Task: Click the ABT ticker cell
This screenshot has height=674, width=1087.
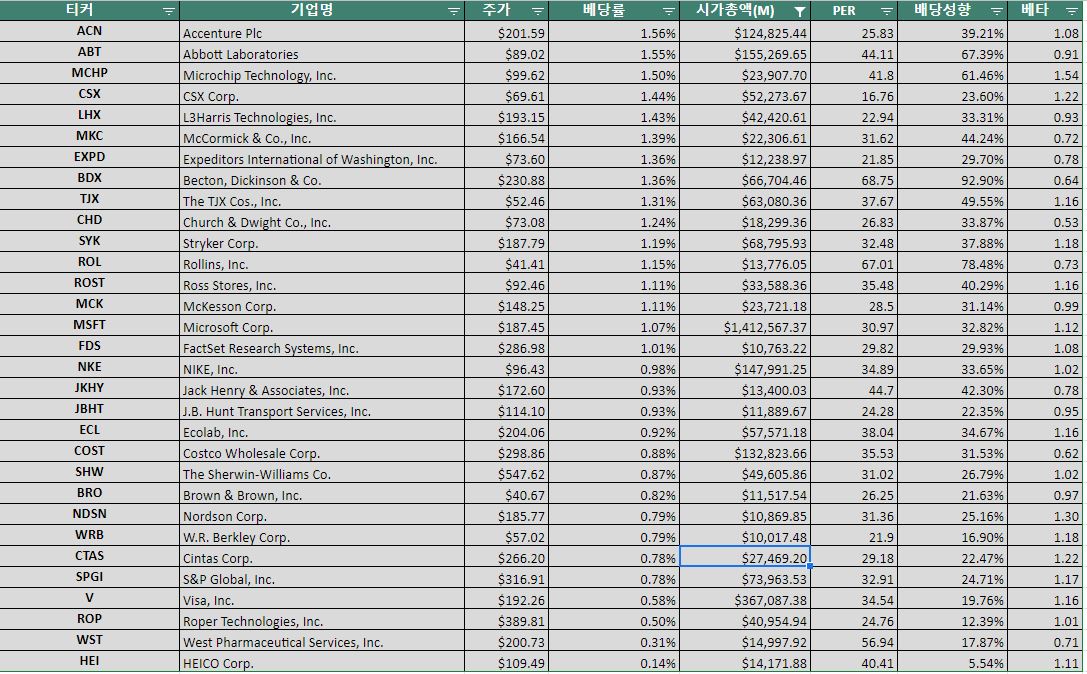Action: pos(89,52)
